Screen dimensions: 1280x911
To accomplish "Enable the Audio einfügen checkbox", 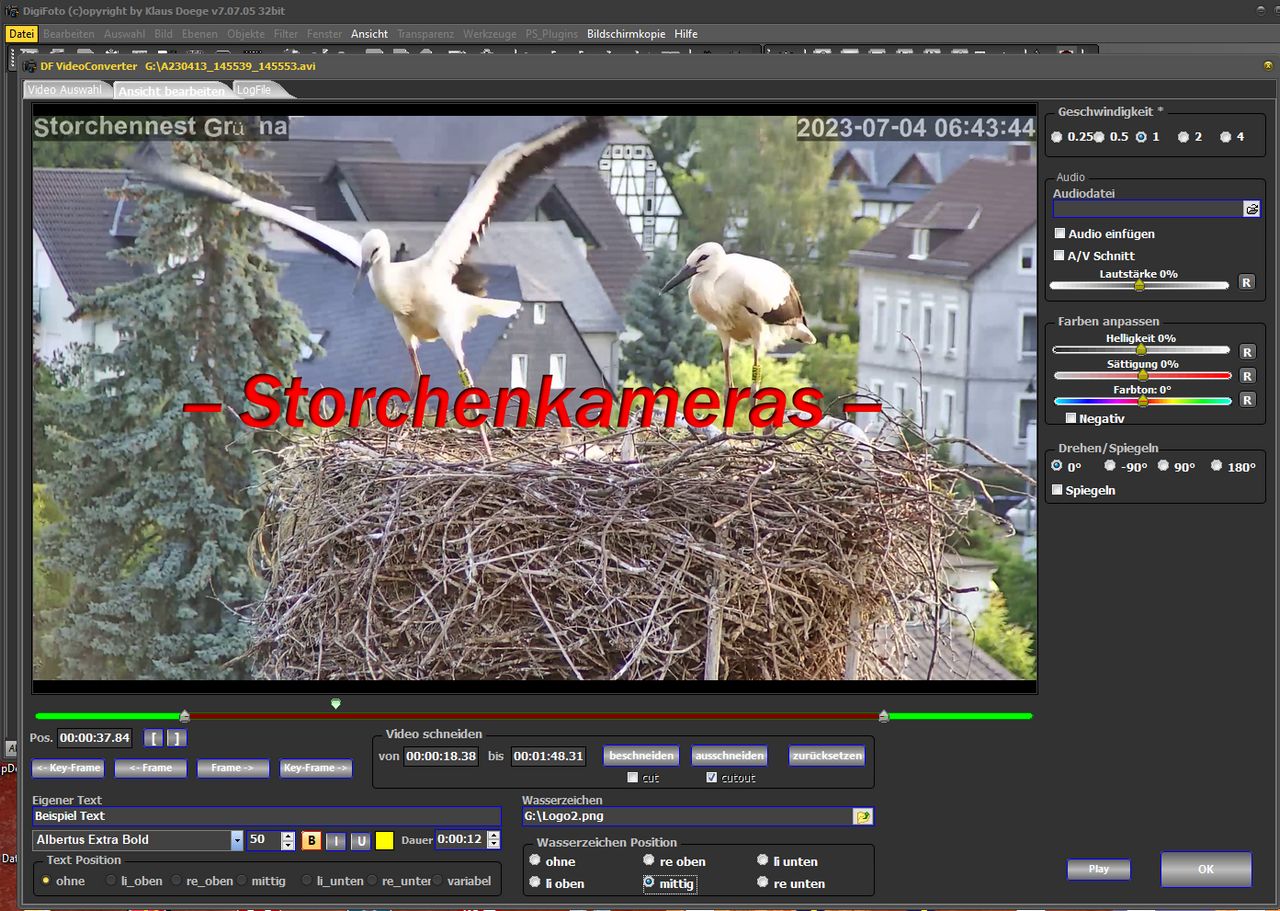I will pyautogui.click(x=1060, y=233).
